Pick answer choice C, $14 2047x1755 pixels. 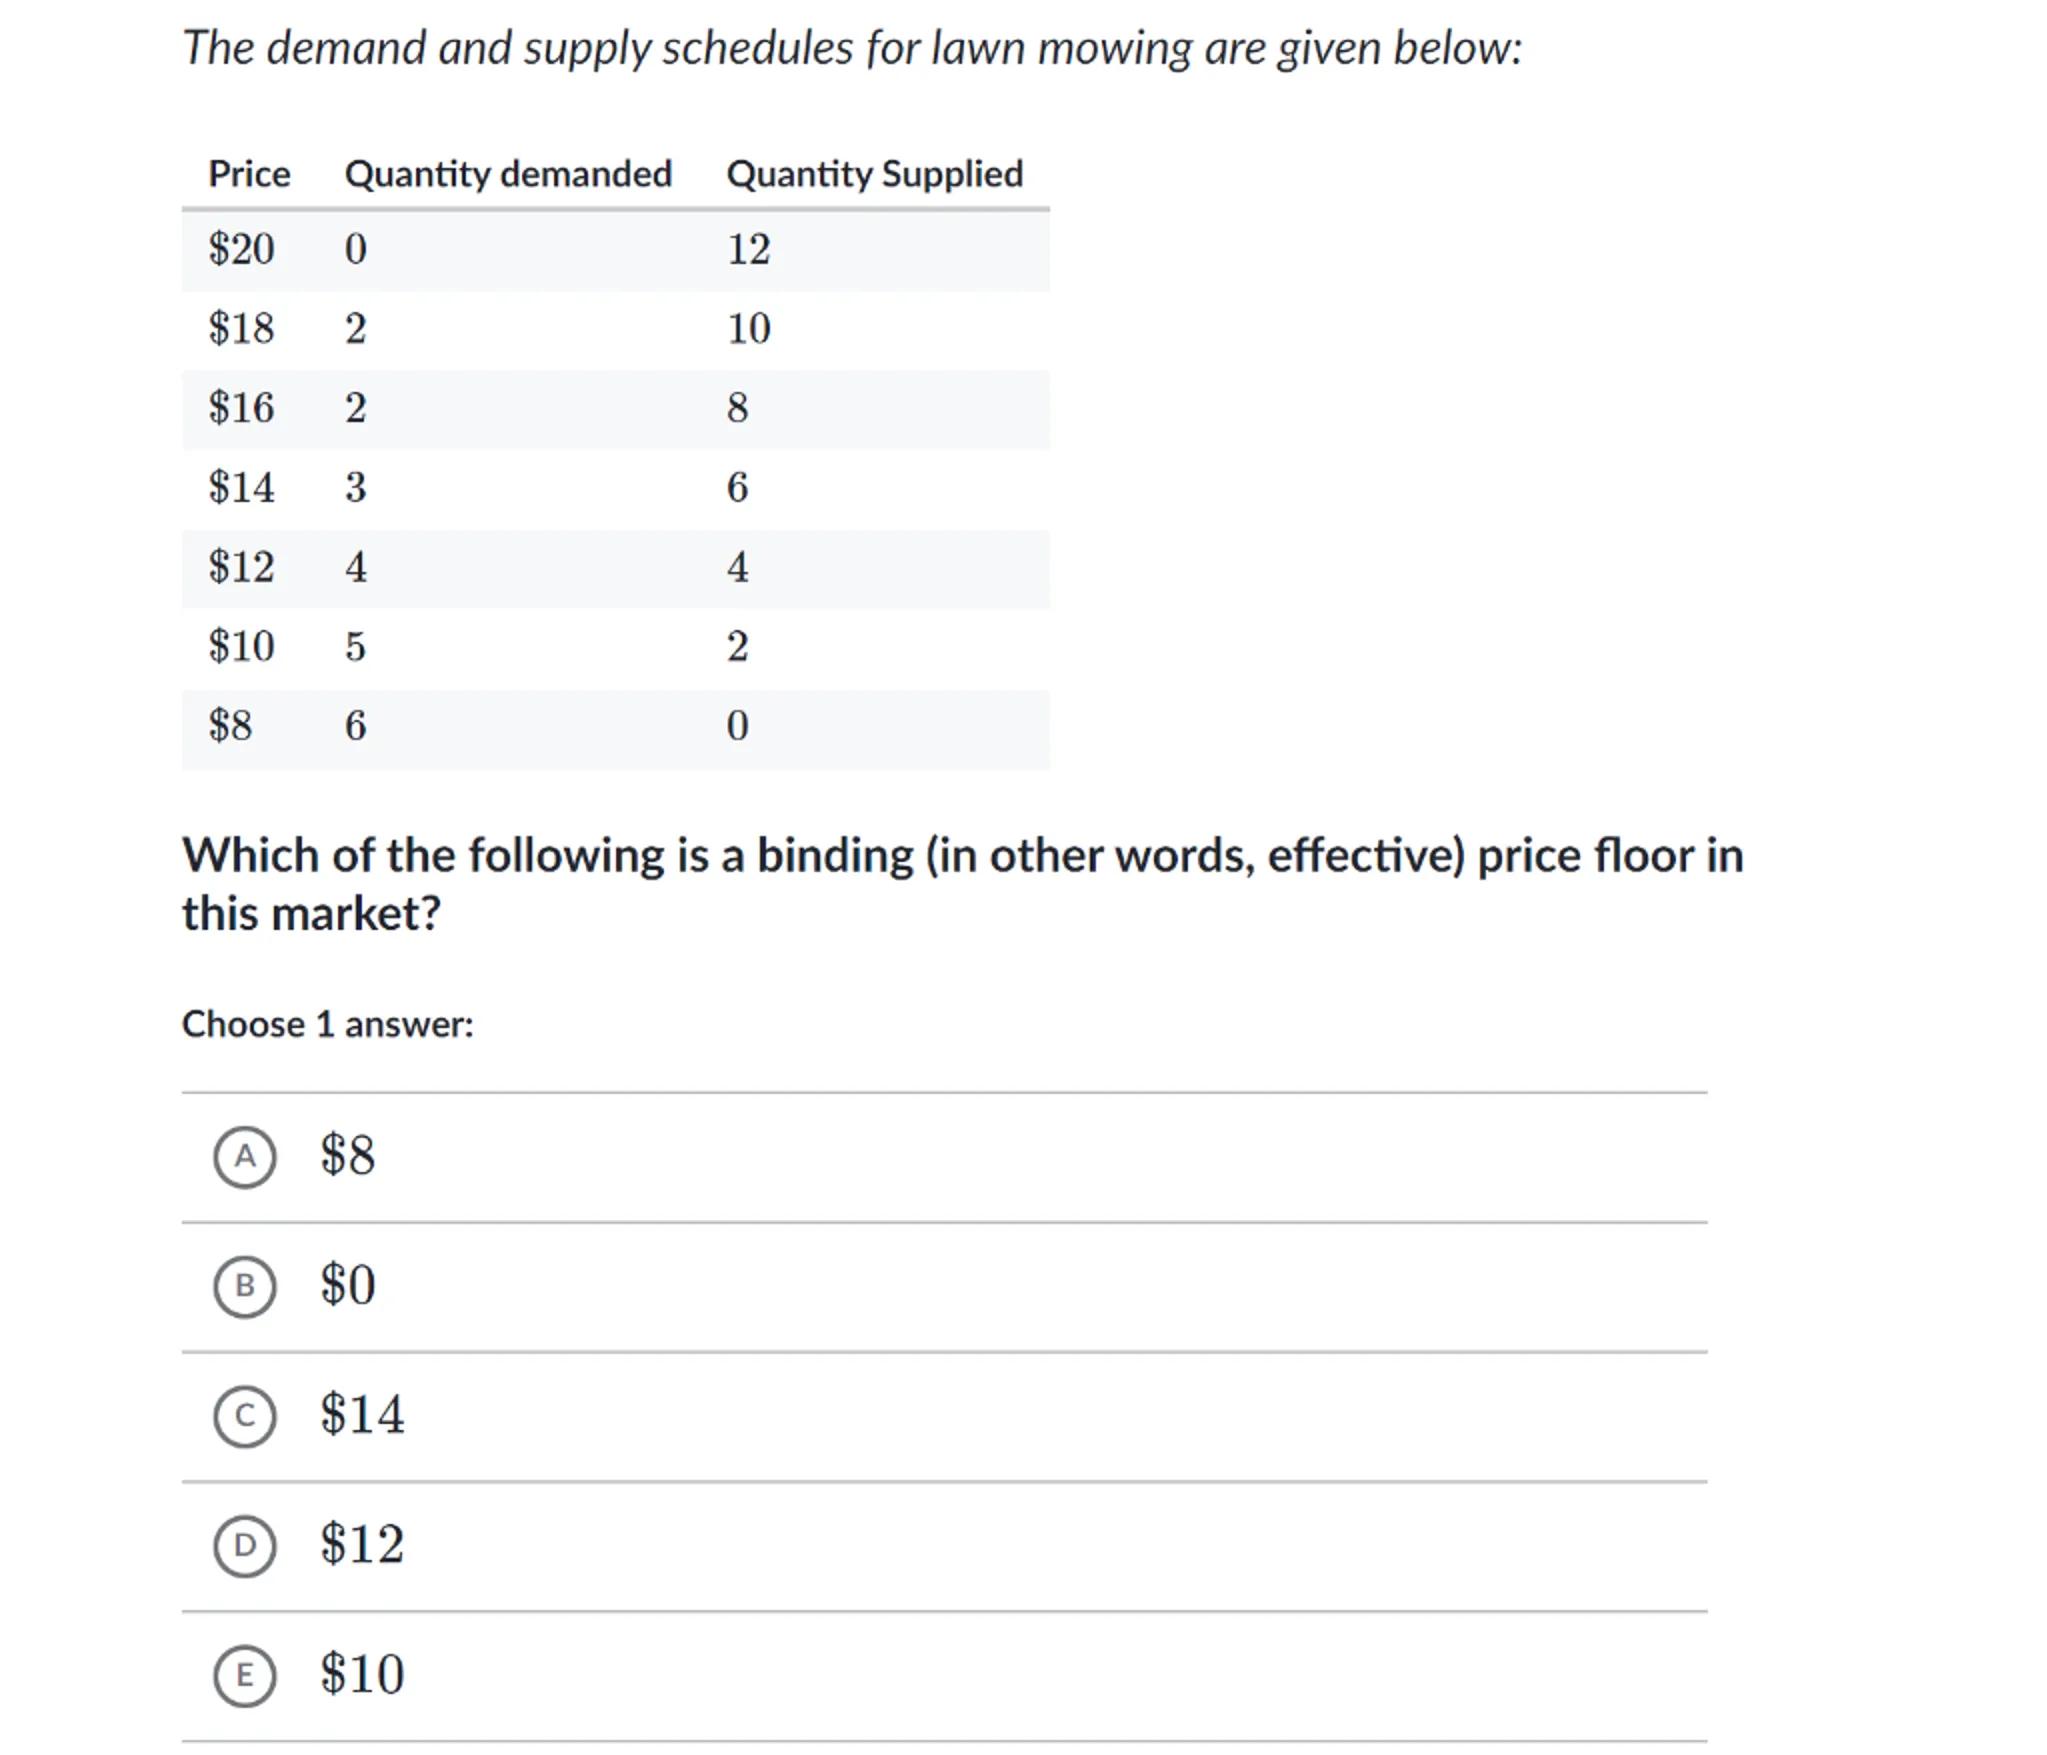[x=244, y=1416]
